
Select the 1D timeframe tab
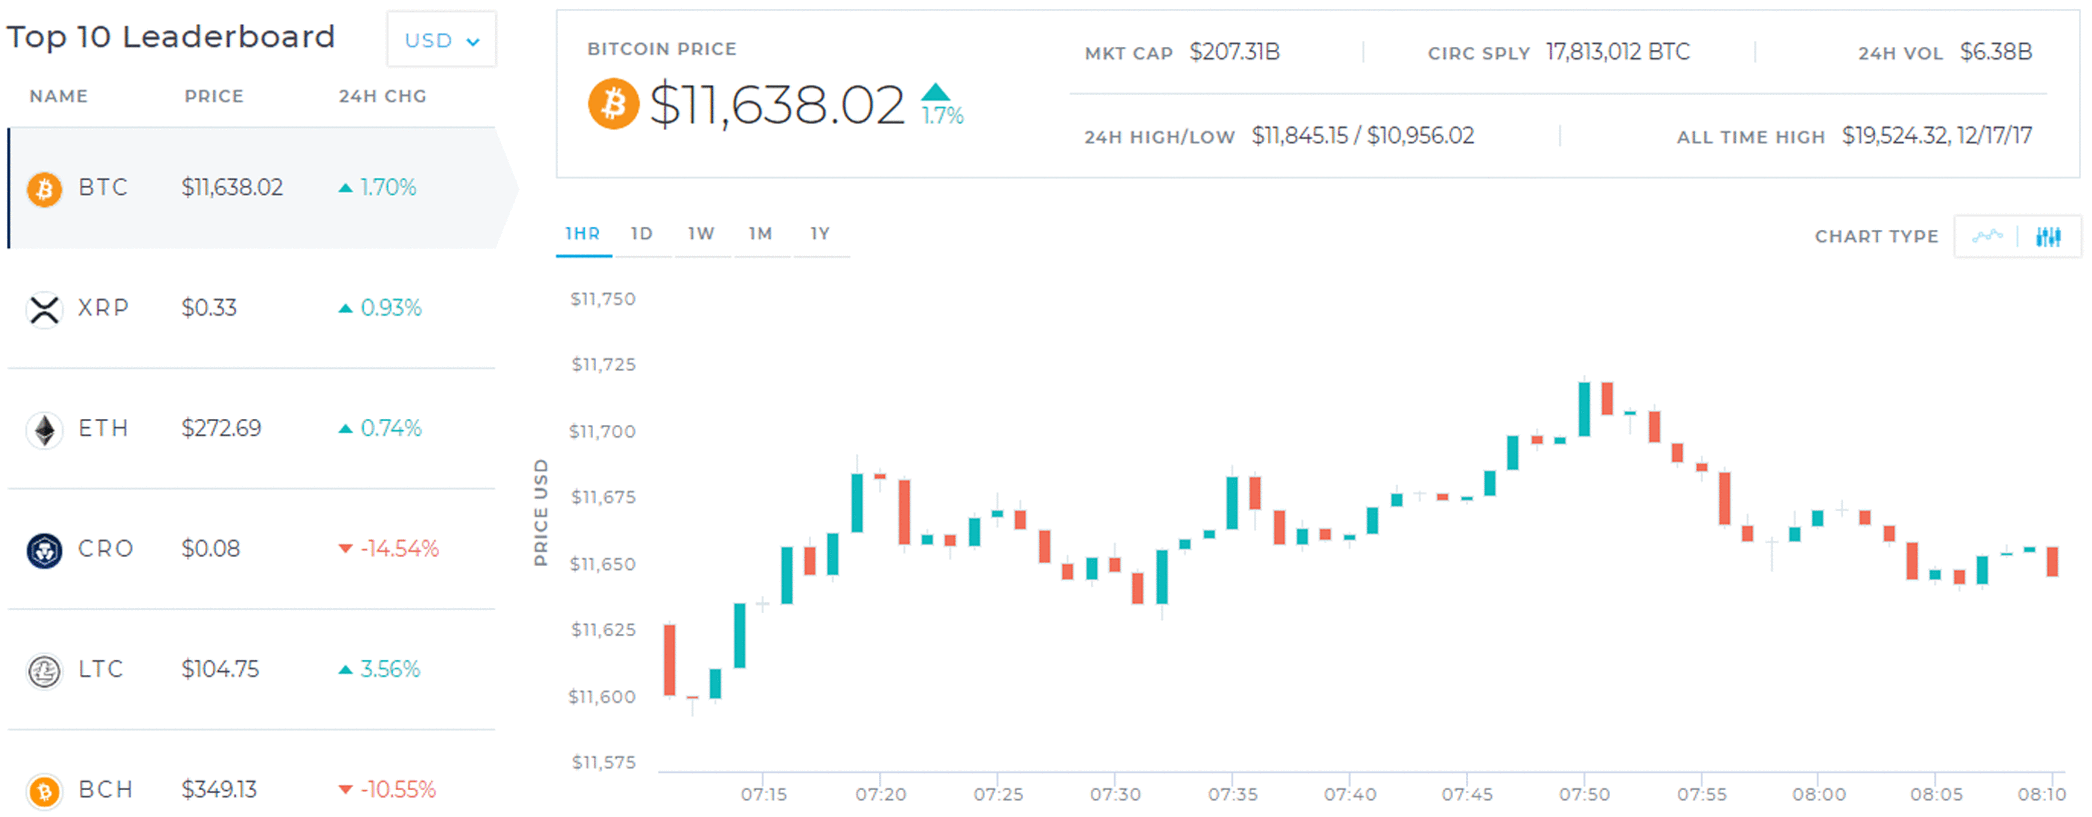[642, 234]
